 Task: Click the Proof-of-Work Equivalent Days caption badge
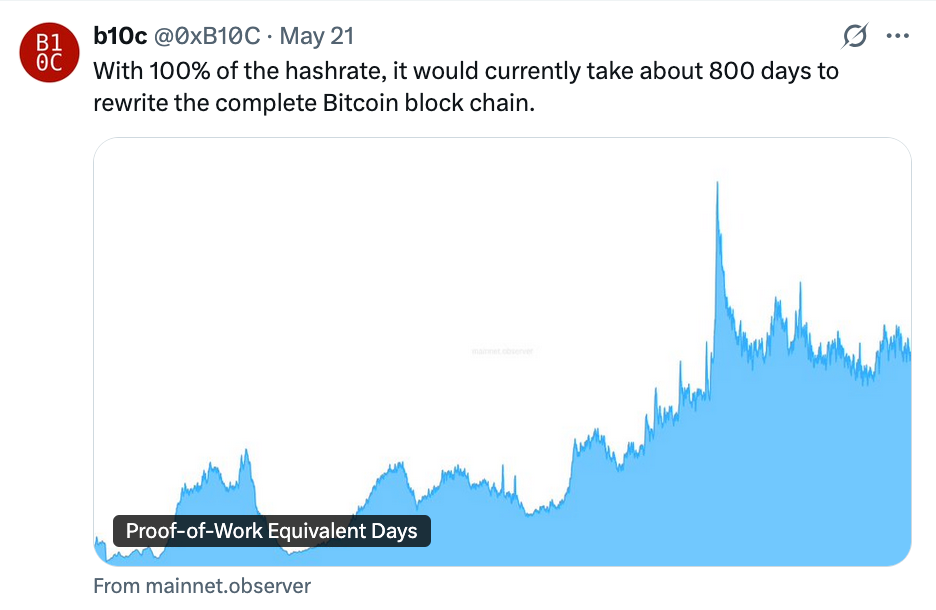click(272, 531)
